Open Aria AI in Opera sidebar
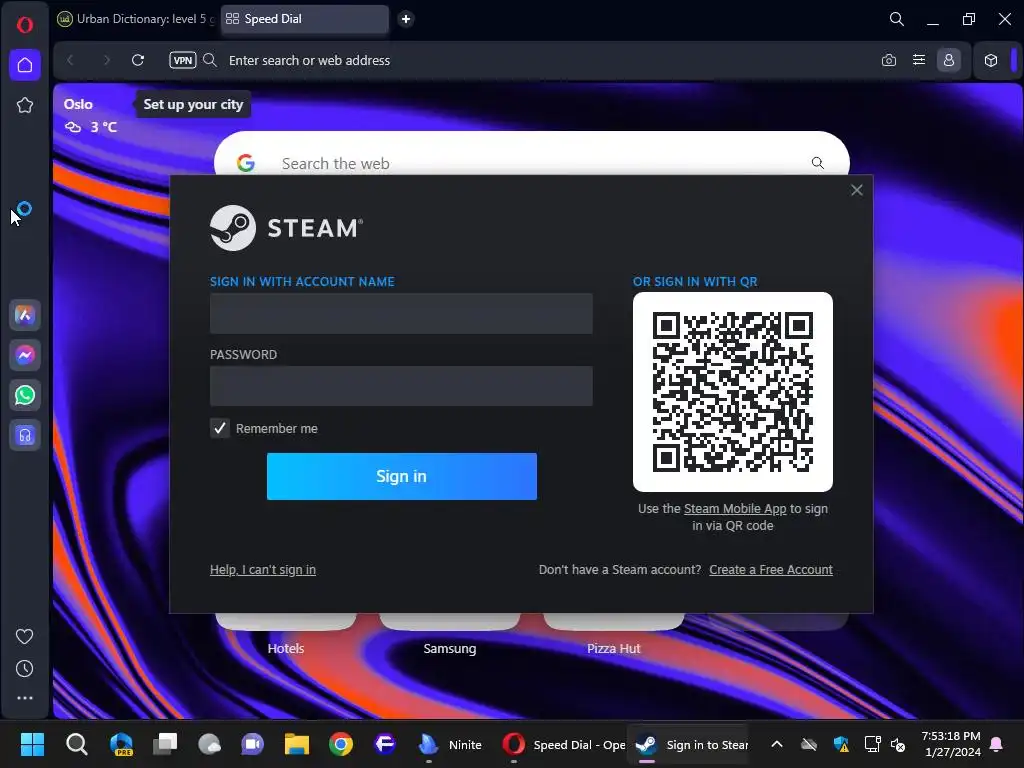 pos(25,315)
